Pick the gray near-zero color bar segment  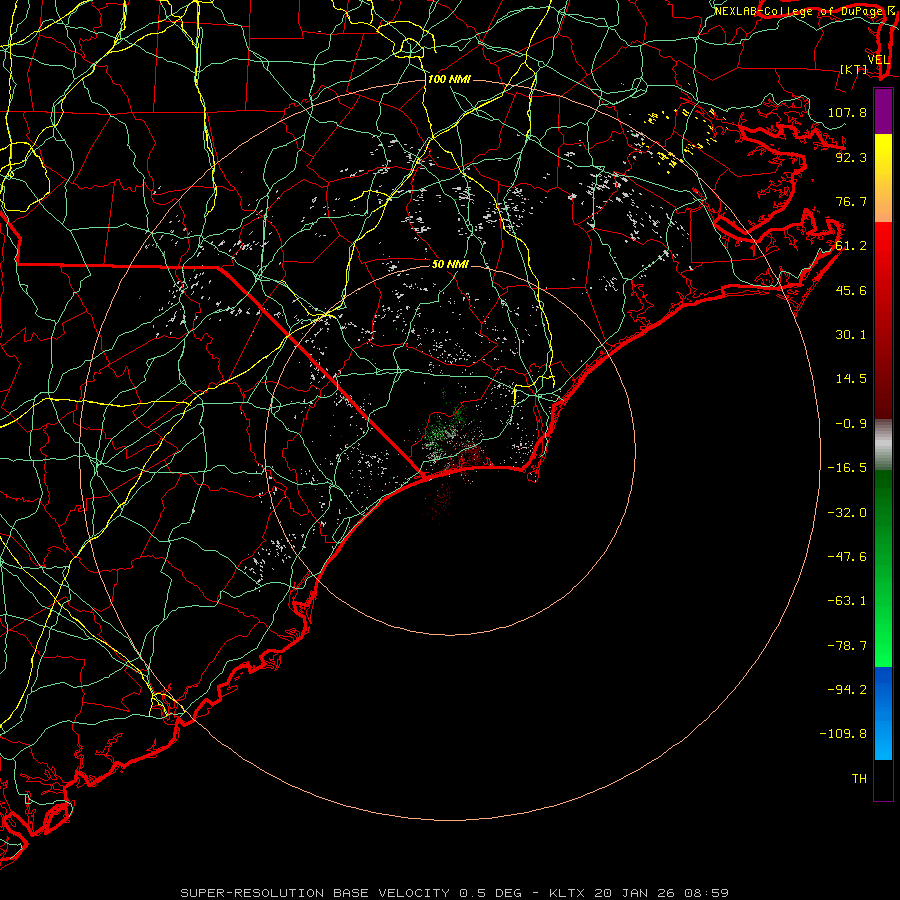883,445
